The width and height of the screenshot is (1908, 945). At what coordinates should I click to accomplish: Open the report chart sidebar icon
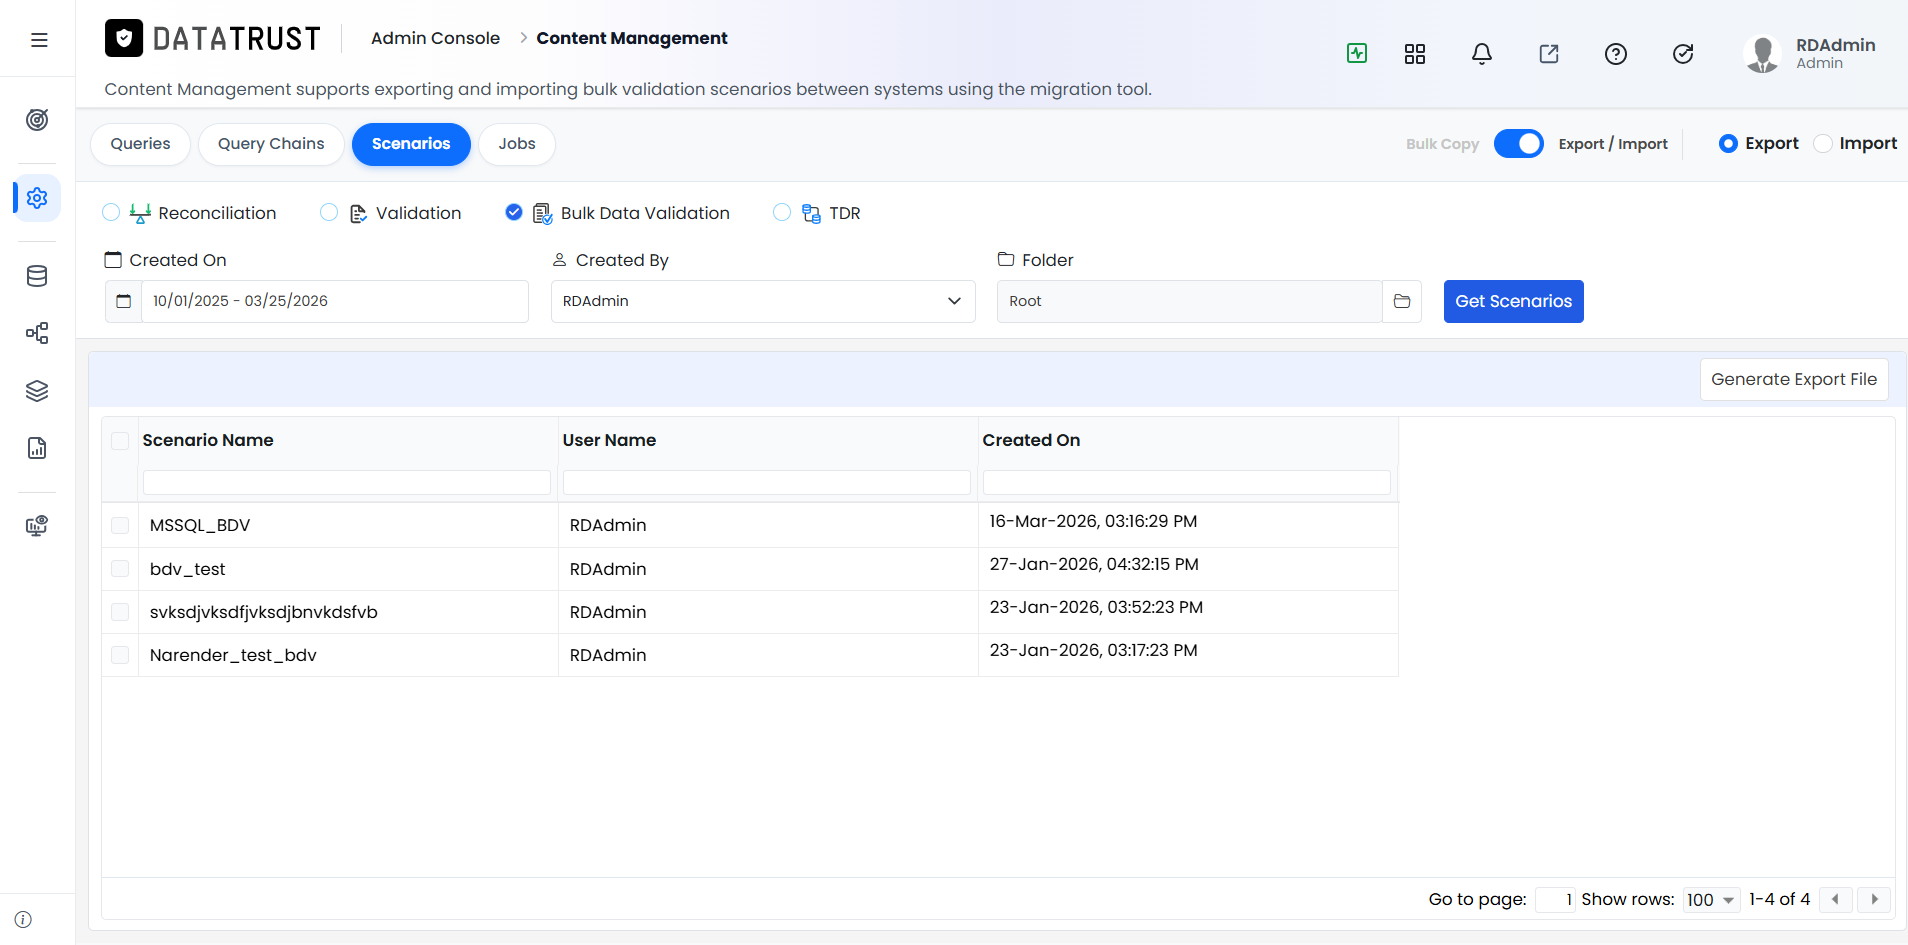(37, 448)
